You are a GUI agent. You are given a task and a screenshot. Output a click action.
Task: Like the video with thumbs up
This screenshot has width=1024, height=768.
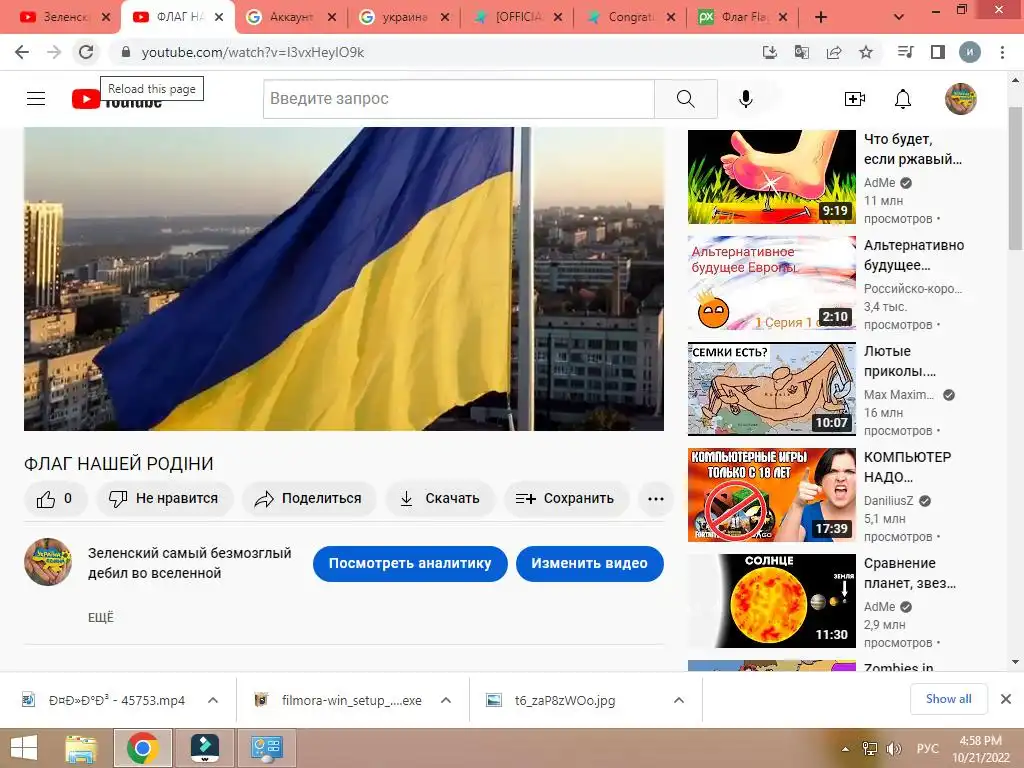click(55, 499)
